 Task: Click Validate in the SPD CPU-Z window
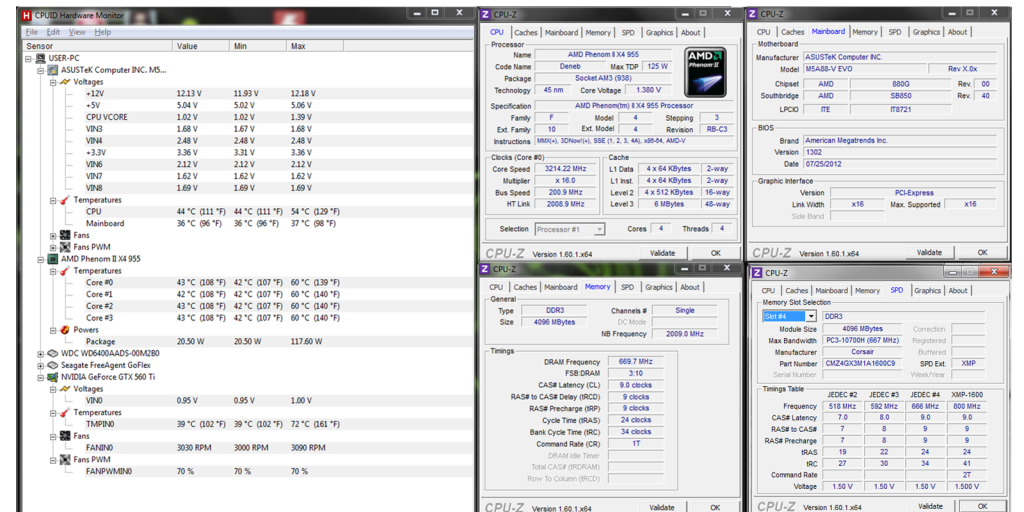pyautogui.click(x=929, y=507)
